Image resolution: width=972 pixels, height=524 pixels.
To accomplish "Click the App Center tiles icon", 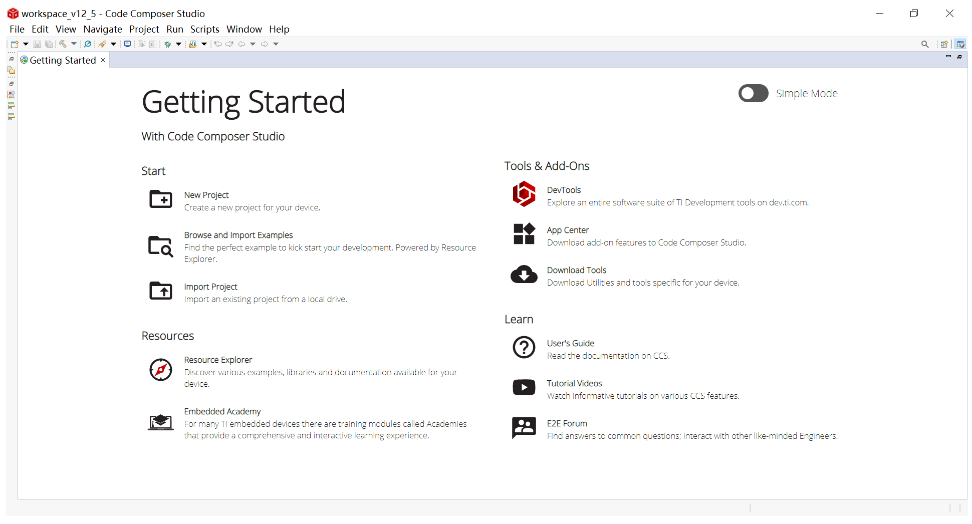I will (x=524, y=234).
